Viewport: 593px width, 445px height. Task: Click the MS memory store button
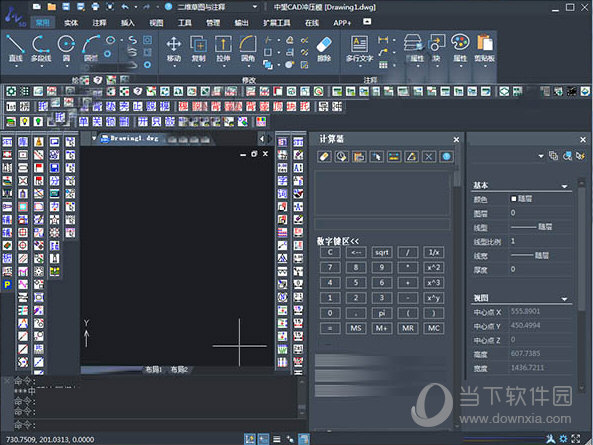click(356, 328)
